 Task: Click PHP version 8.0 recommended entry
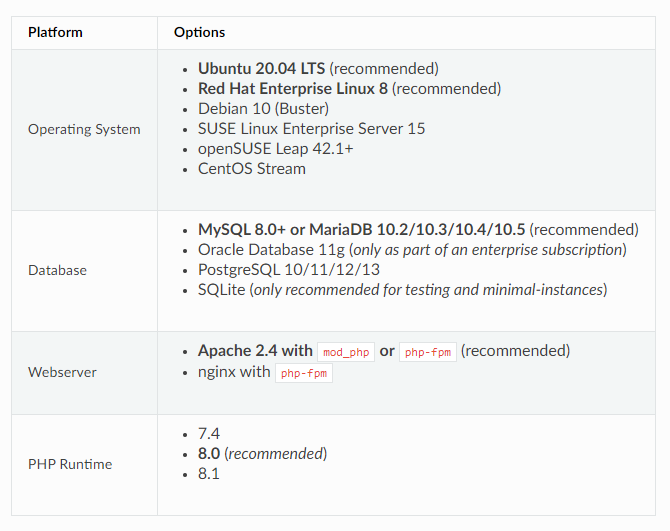click(262, 454)
